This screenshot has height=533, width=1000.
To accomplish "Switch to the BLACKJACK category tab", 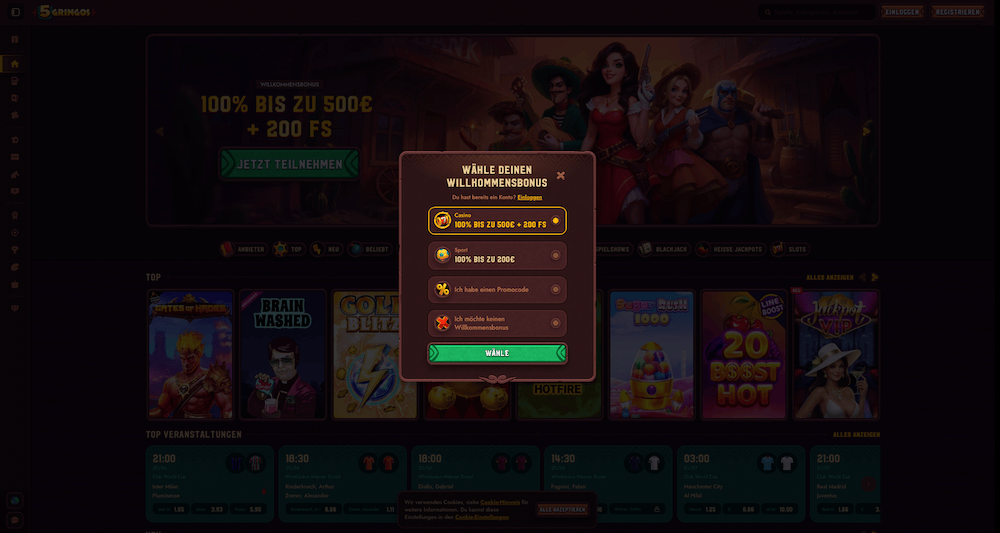I will pyautogui.click(x=664, y=249).
